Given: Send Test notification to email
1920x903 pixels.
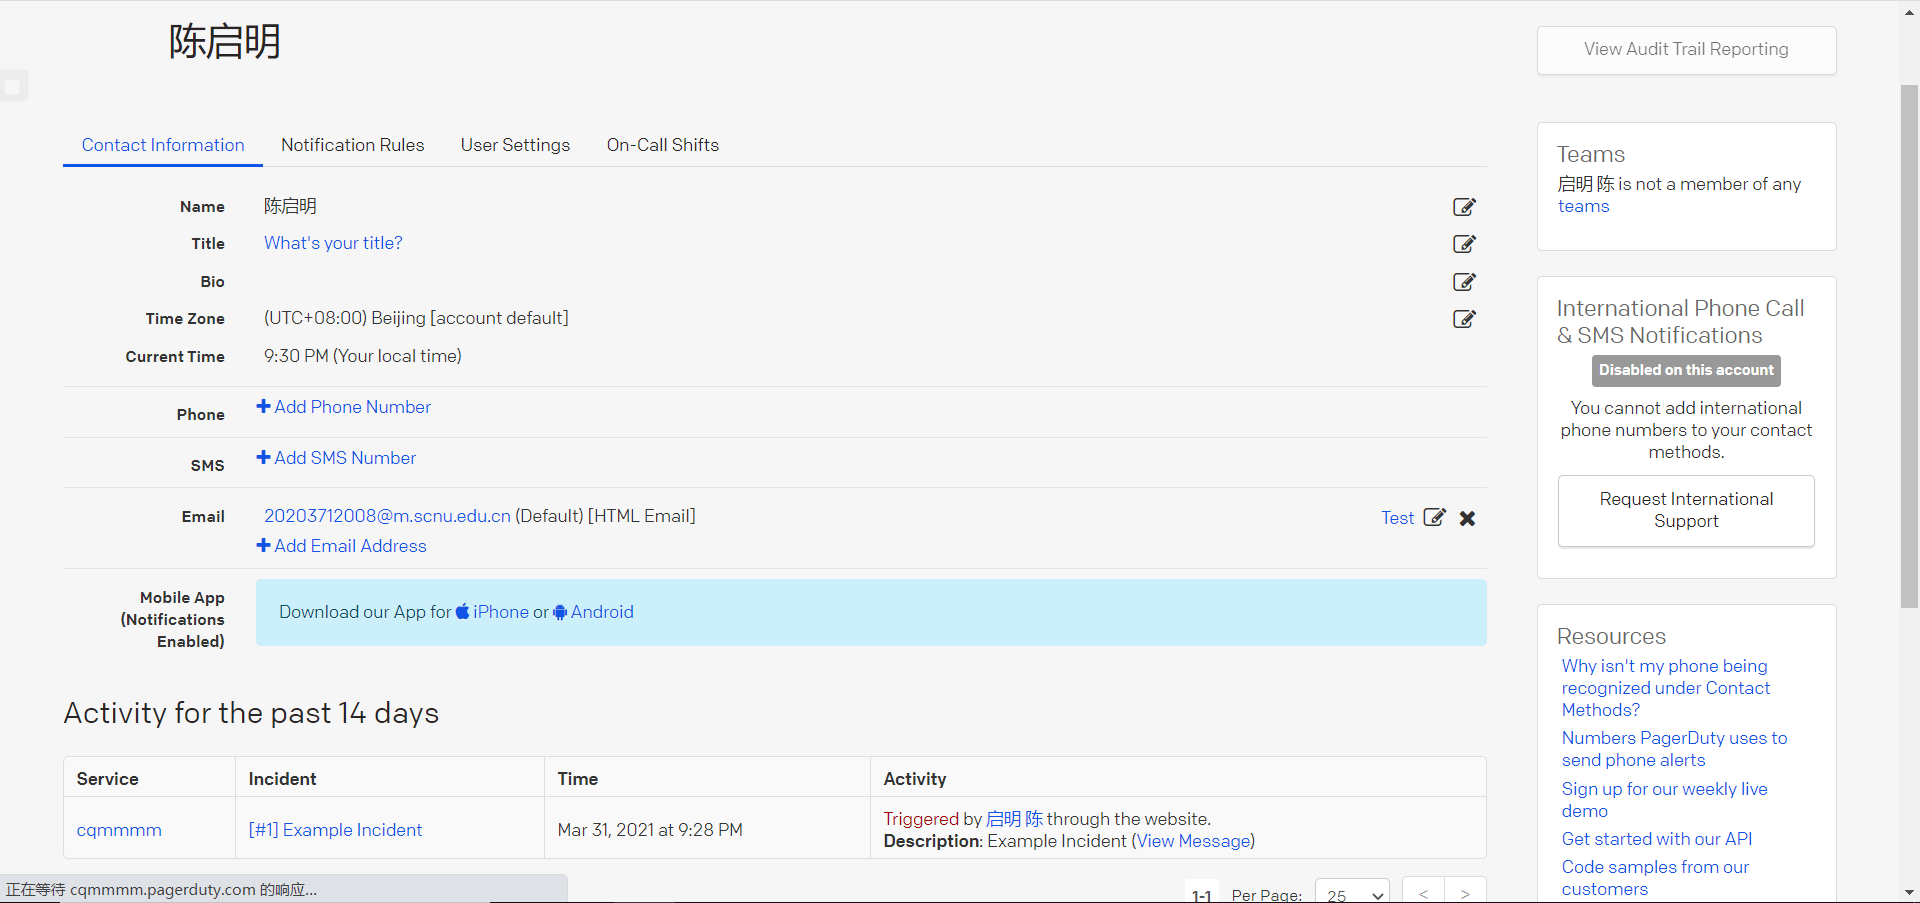Looking at the screenshot, I should tap(1397, 518).
